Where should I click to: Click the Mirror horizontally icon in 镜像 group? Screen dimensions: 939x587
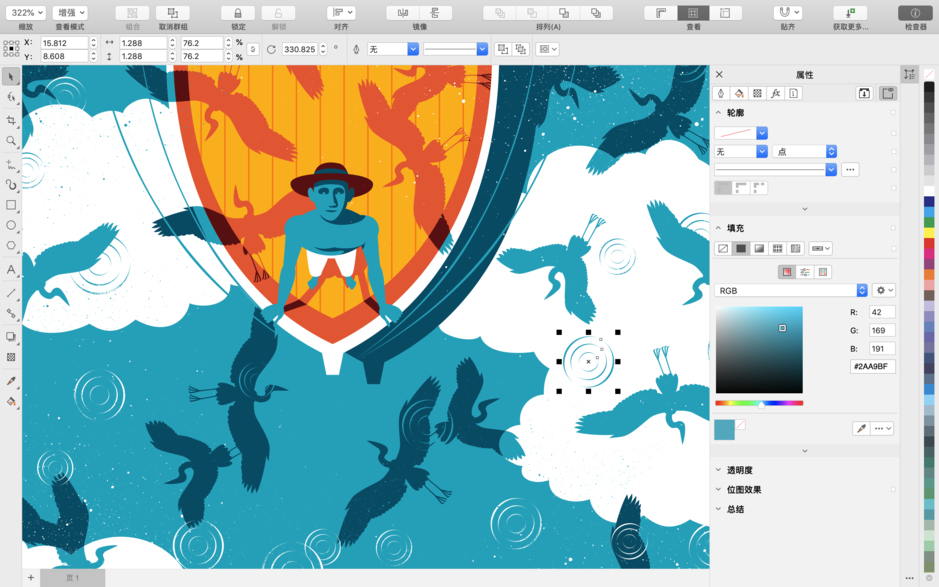(403, 13)
